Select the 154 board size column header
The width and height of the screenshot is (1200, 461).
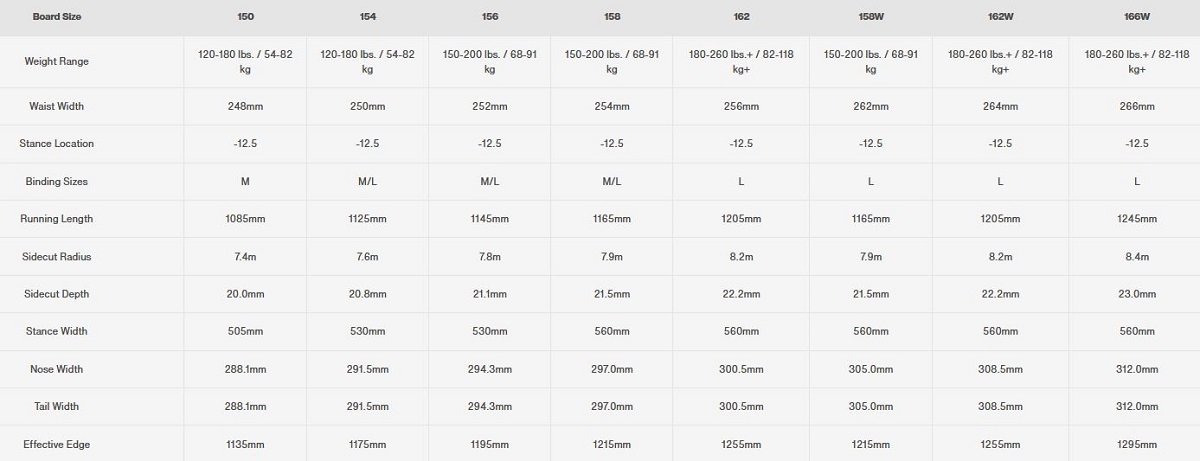367,17
